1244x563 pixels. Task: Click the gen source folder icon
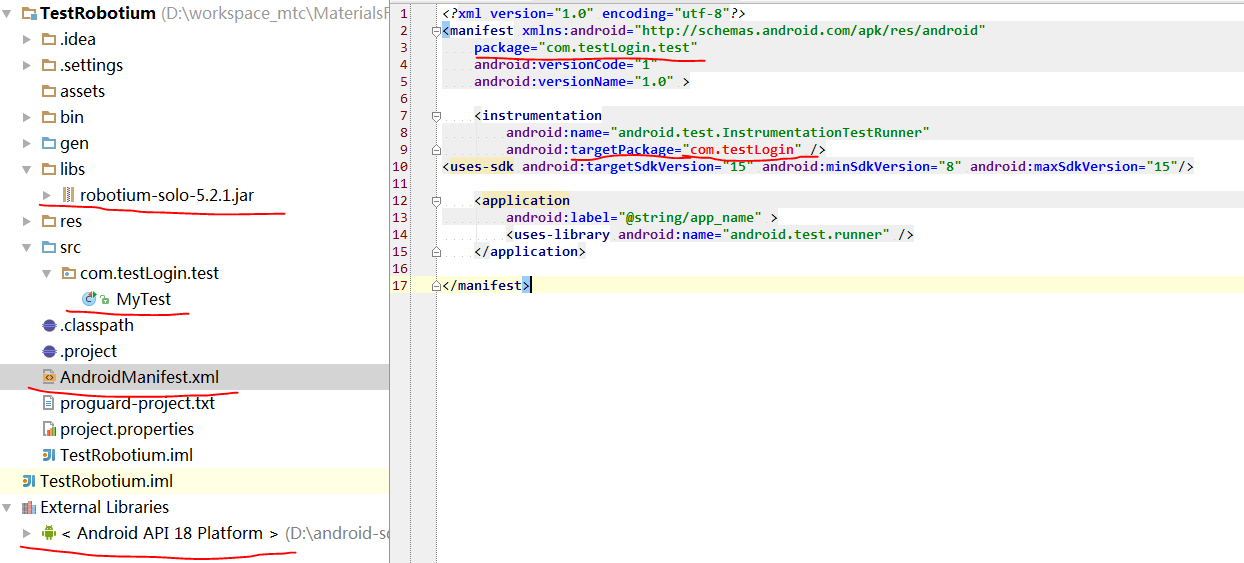[48, 144]
